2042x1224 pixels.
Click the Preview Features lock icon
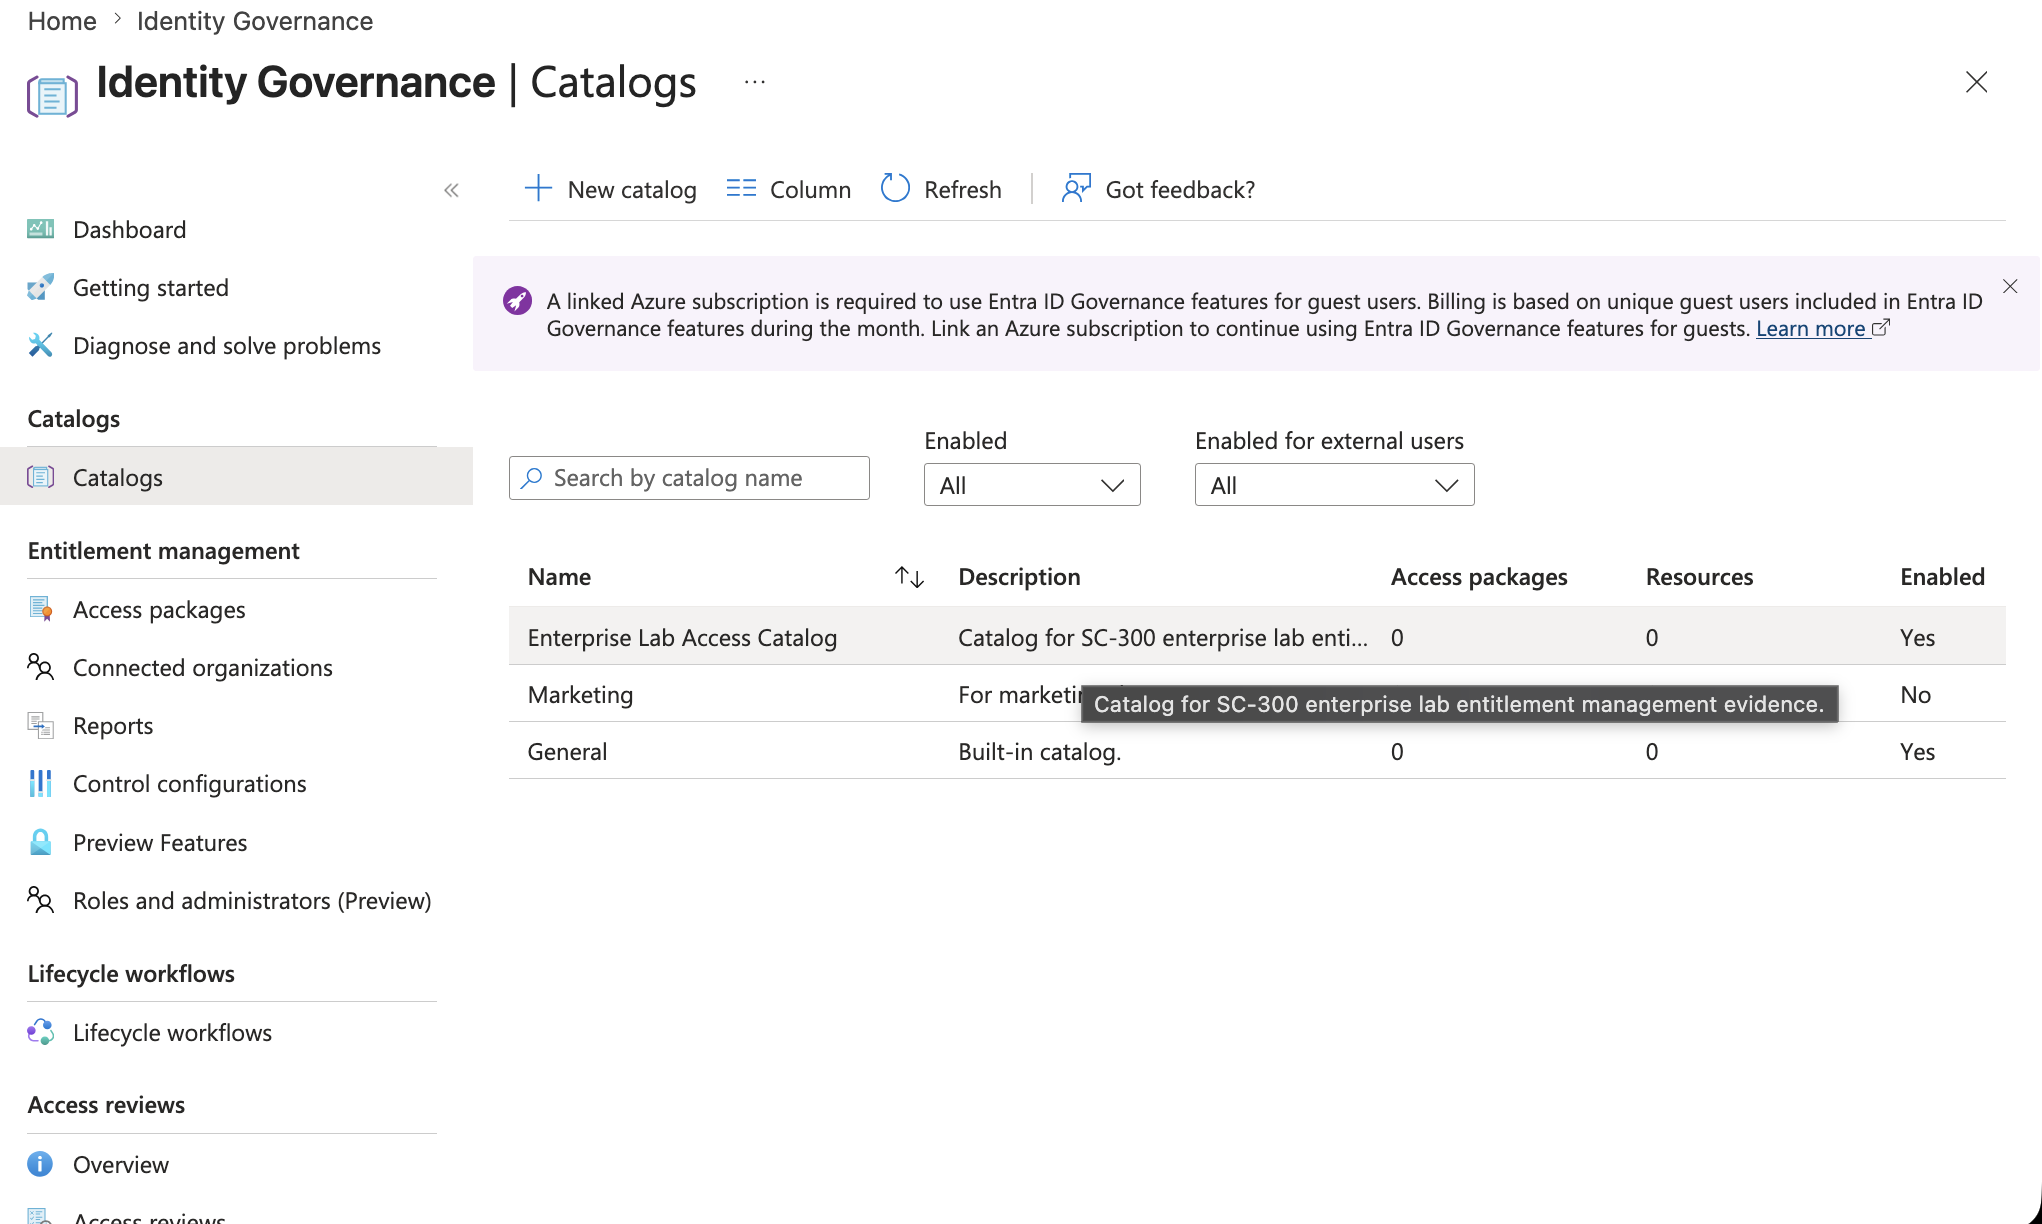(x=40, y=842)
